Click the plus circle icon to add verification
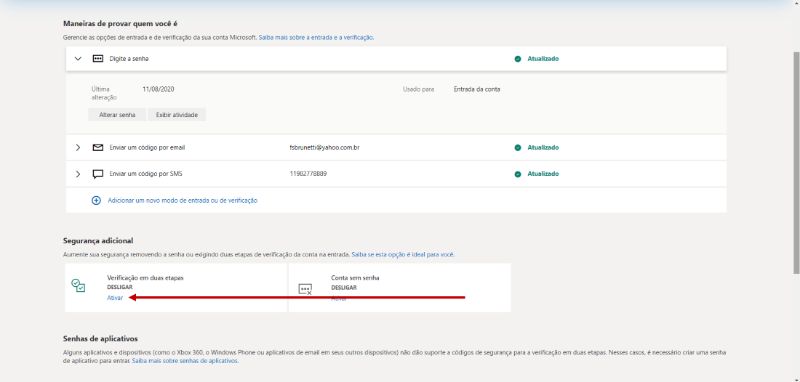Image resolution: width=800 pixels, height=382 pixels. click(96, 200)
